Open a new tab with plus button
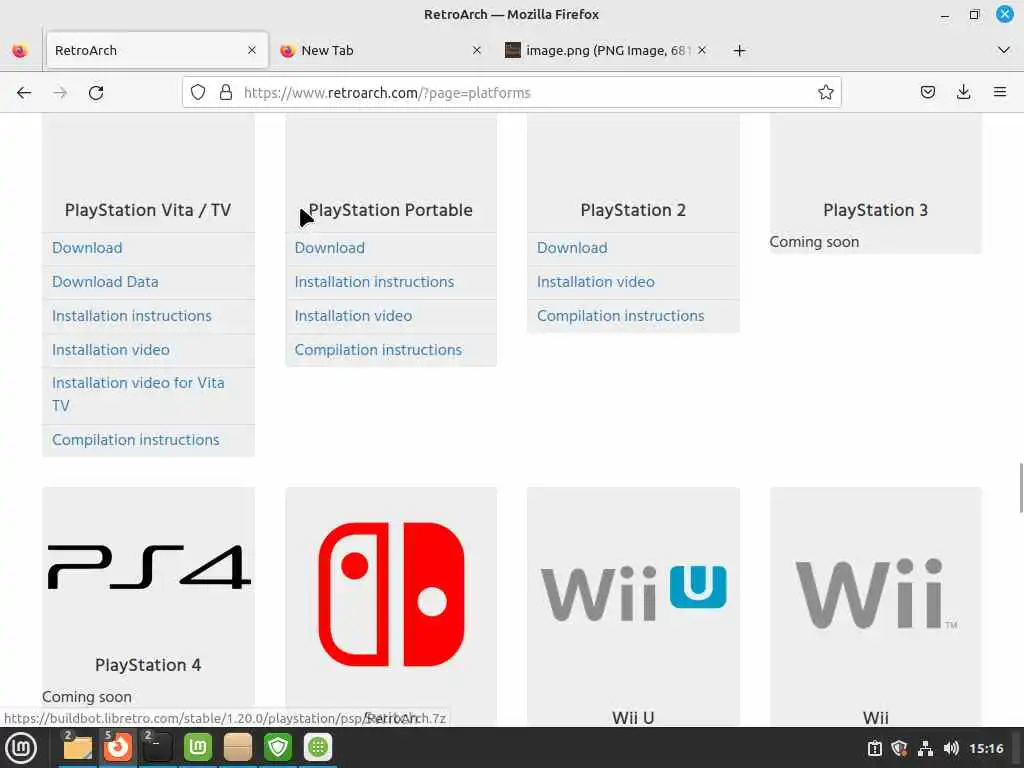The height and width of the screenshot is (768, 1024). click(739, 50)
